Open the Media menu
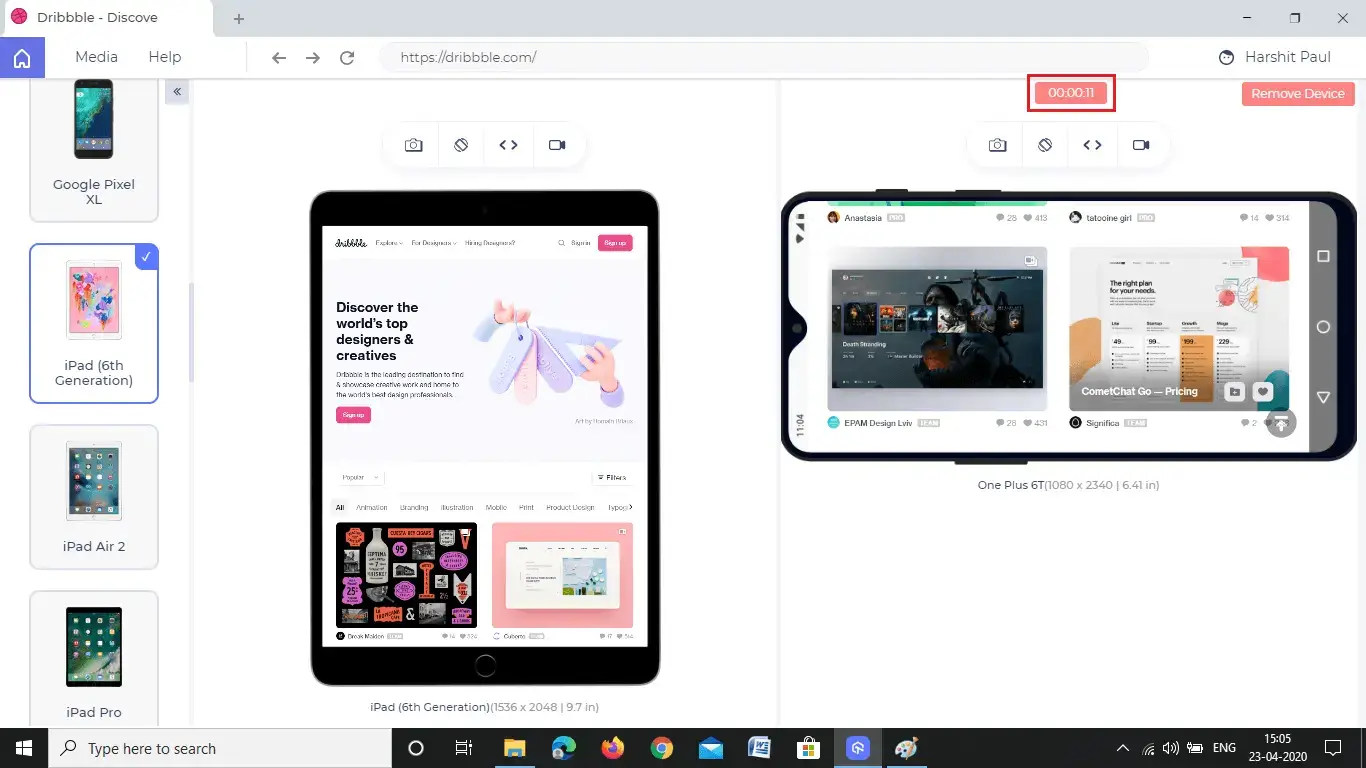 [96, 57]
